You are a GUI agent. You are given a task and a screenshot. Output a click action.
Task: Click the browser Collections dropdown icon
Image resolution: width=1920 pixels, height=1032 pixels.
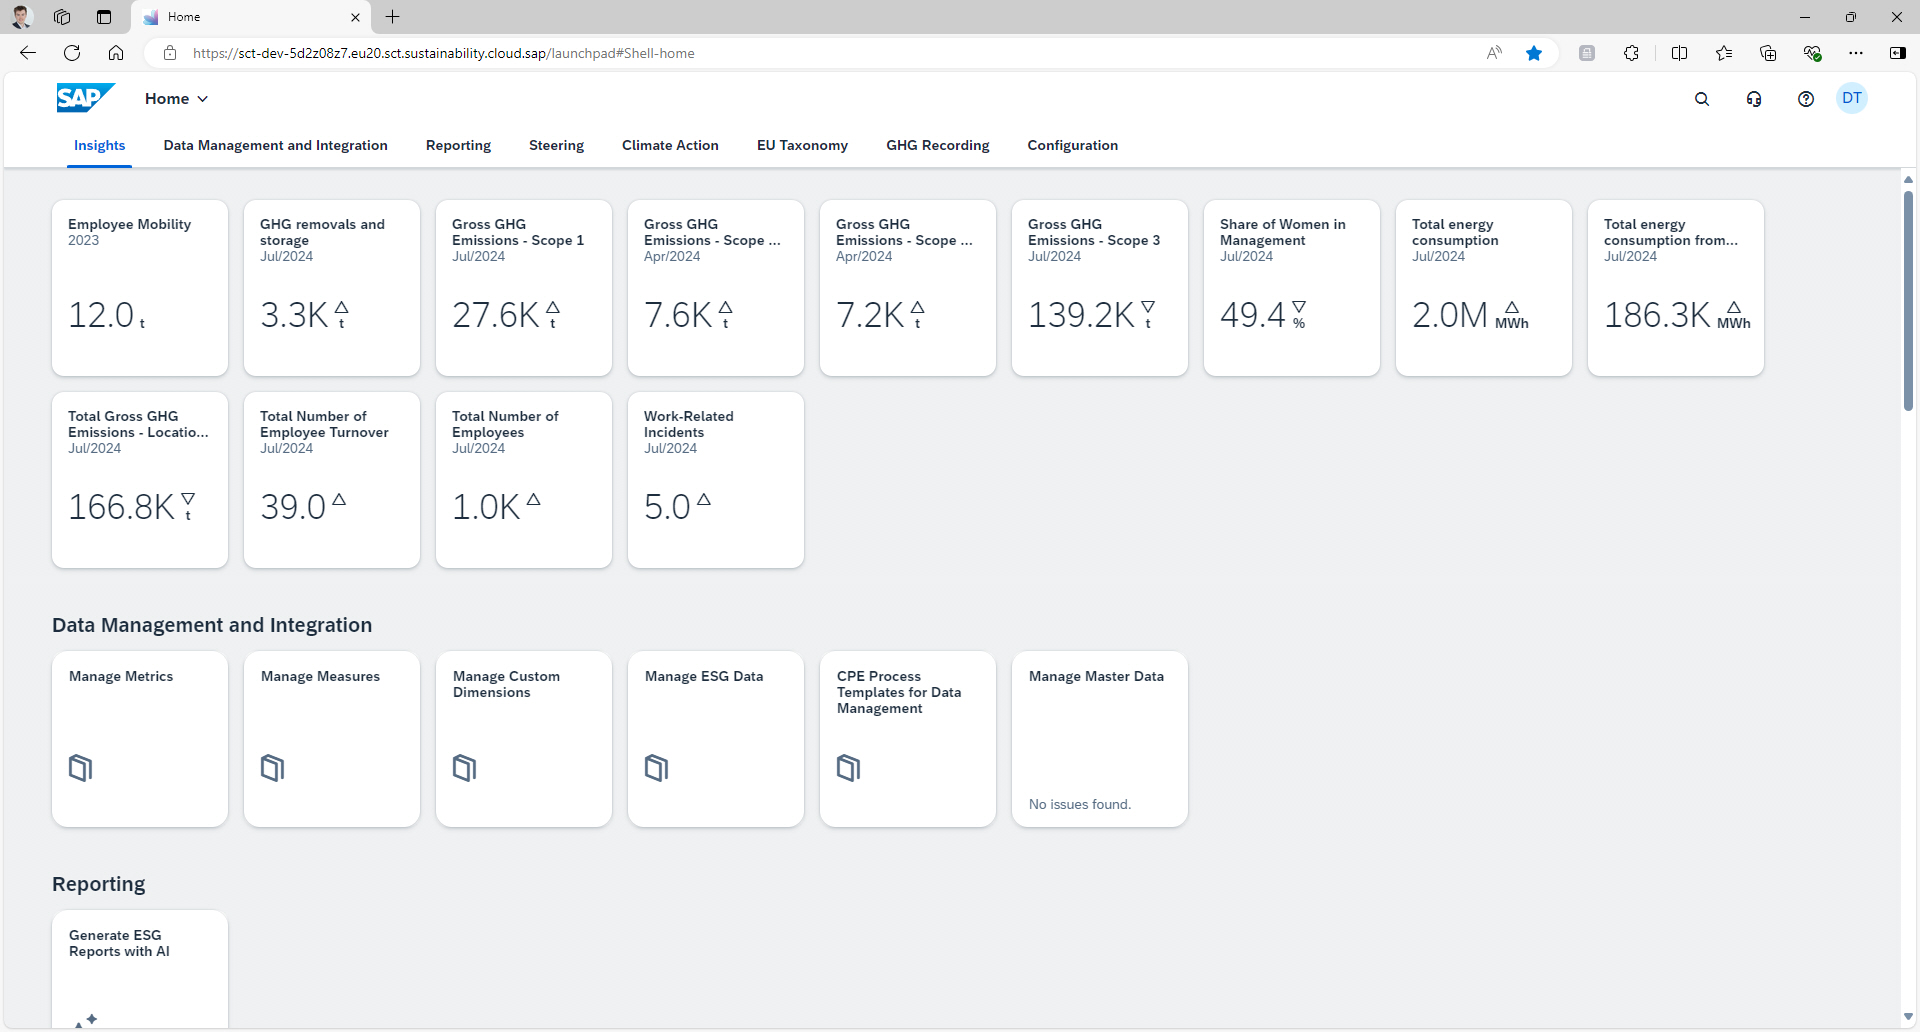(1768, 53)
